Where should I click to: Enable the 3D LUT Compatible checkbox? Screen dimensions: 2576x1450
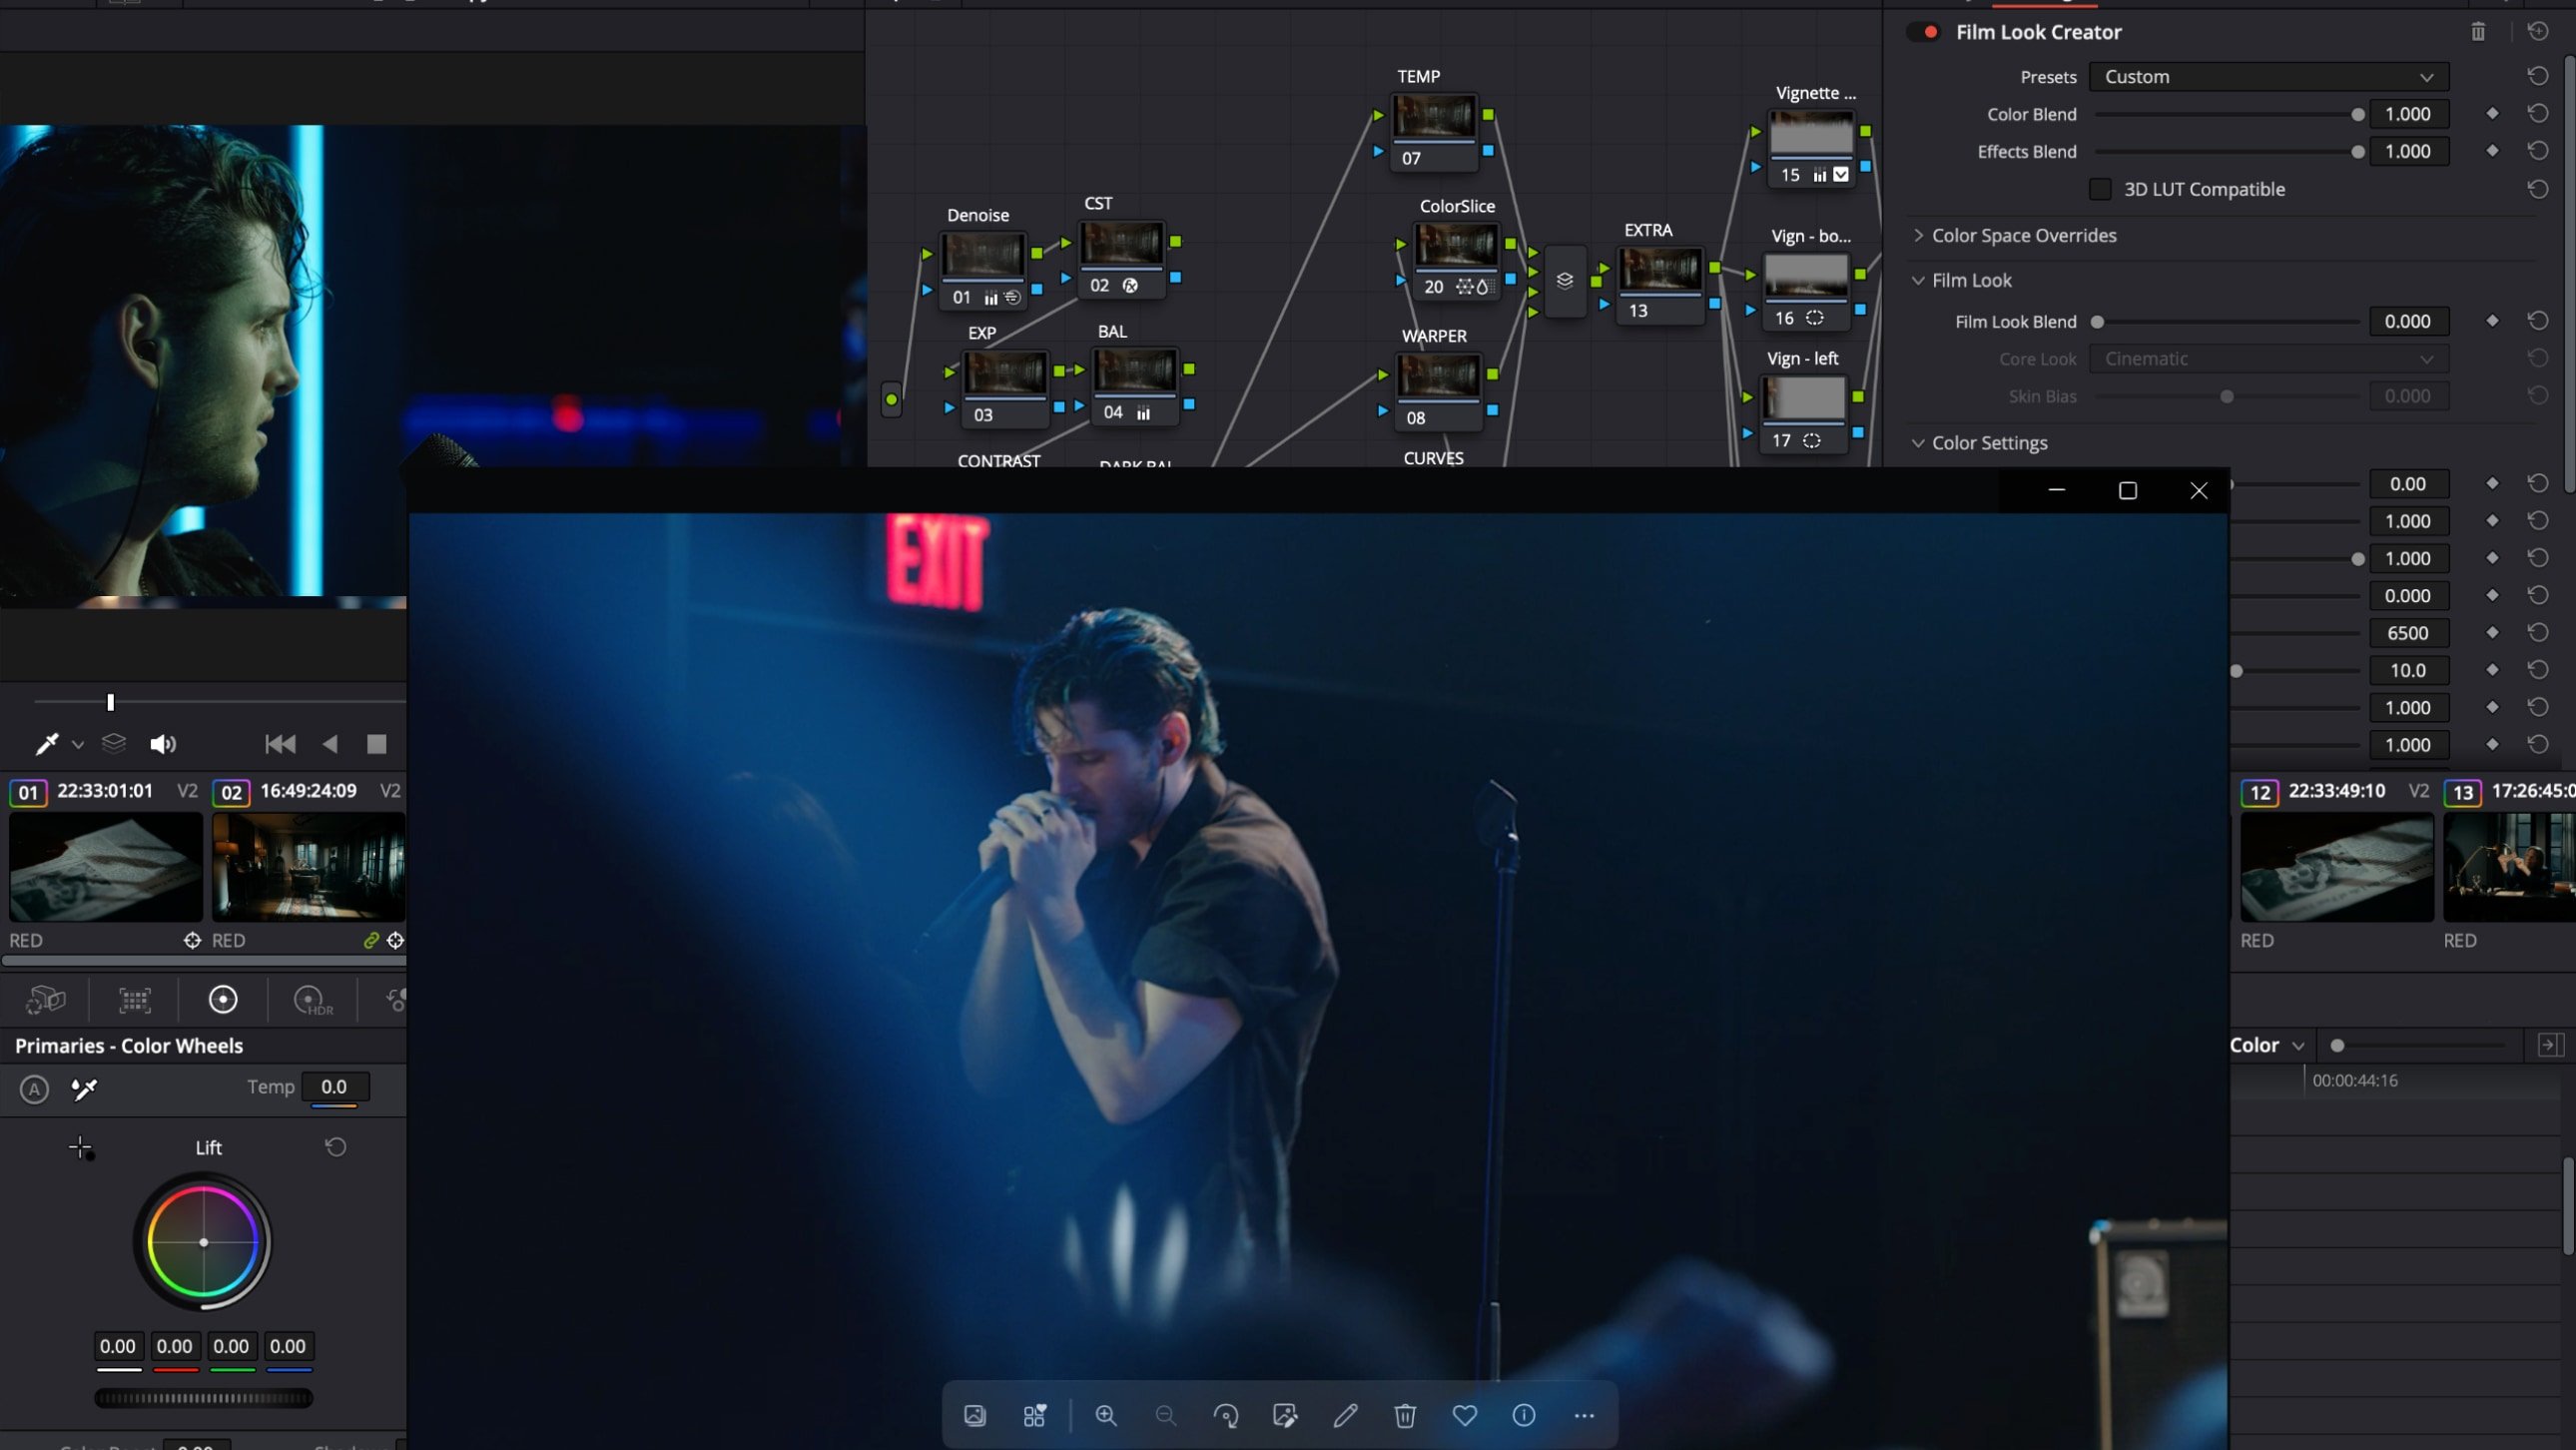[2100, 189]
